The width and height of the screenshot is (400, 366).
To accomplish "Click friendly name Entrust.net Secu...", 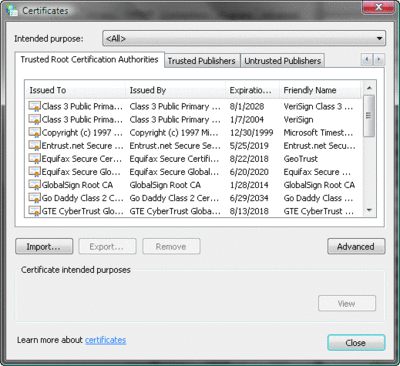I will pos(319,146).
